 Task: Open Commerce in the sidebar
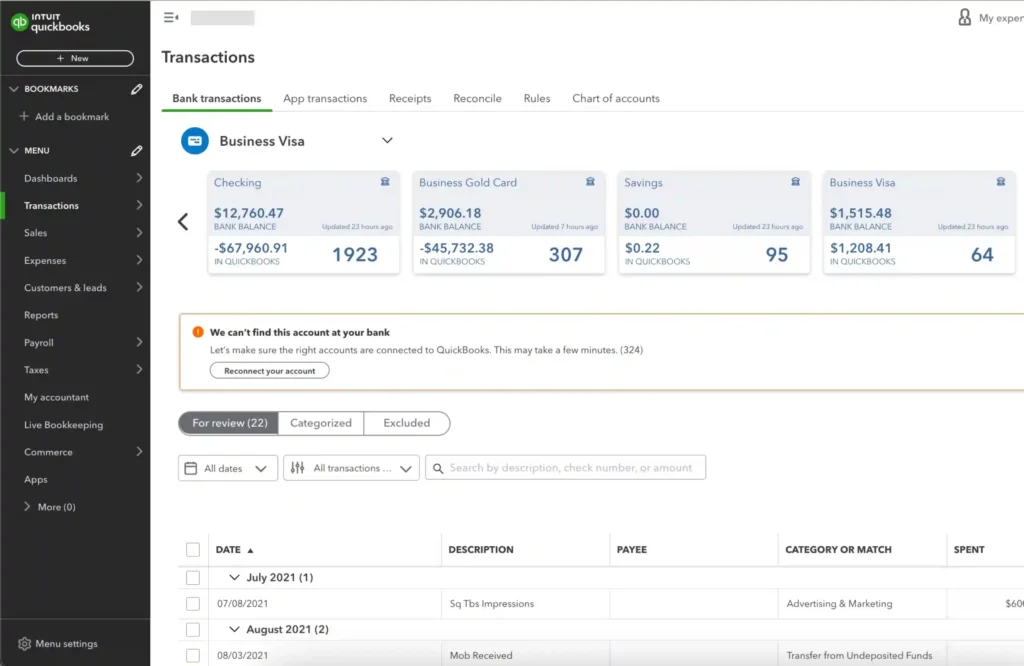48,452
